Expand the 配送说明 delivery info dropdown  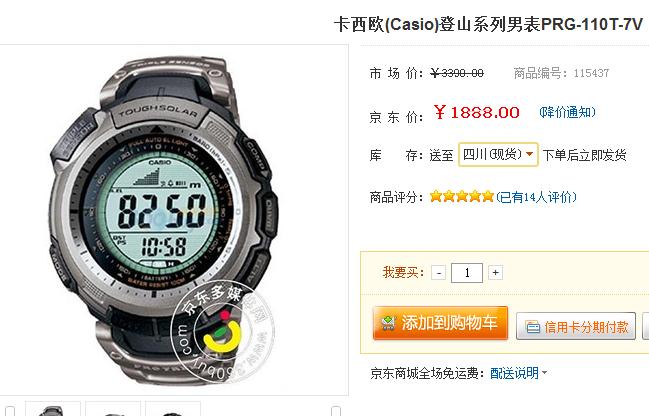pos(519,373)
